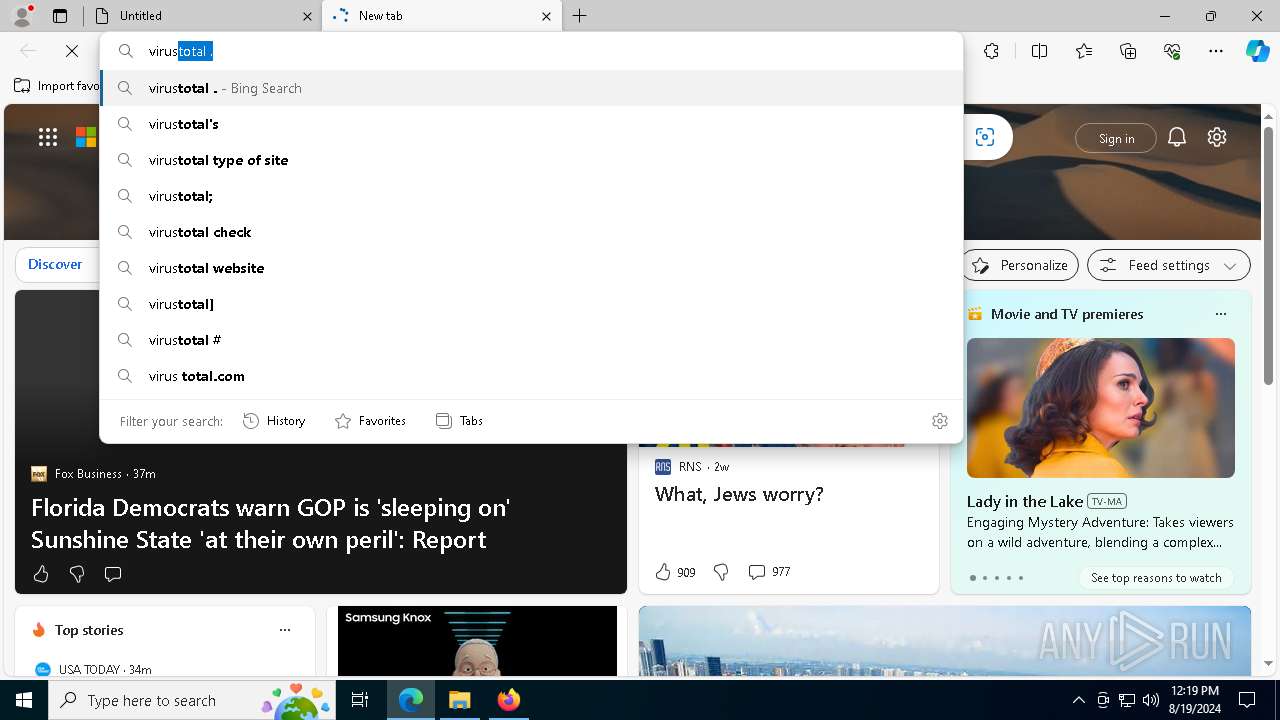Open the 977 comments on RNS article
This screenshot has width=1280, height=720.
769,572
